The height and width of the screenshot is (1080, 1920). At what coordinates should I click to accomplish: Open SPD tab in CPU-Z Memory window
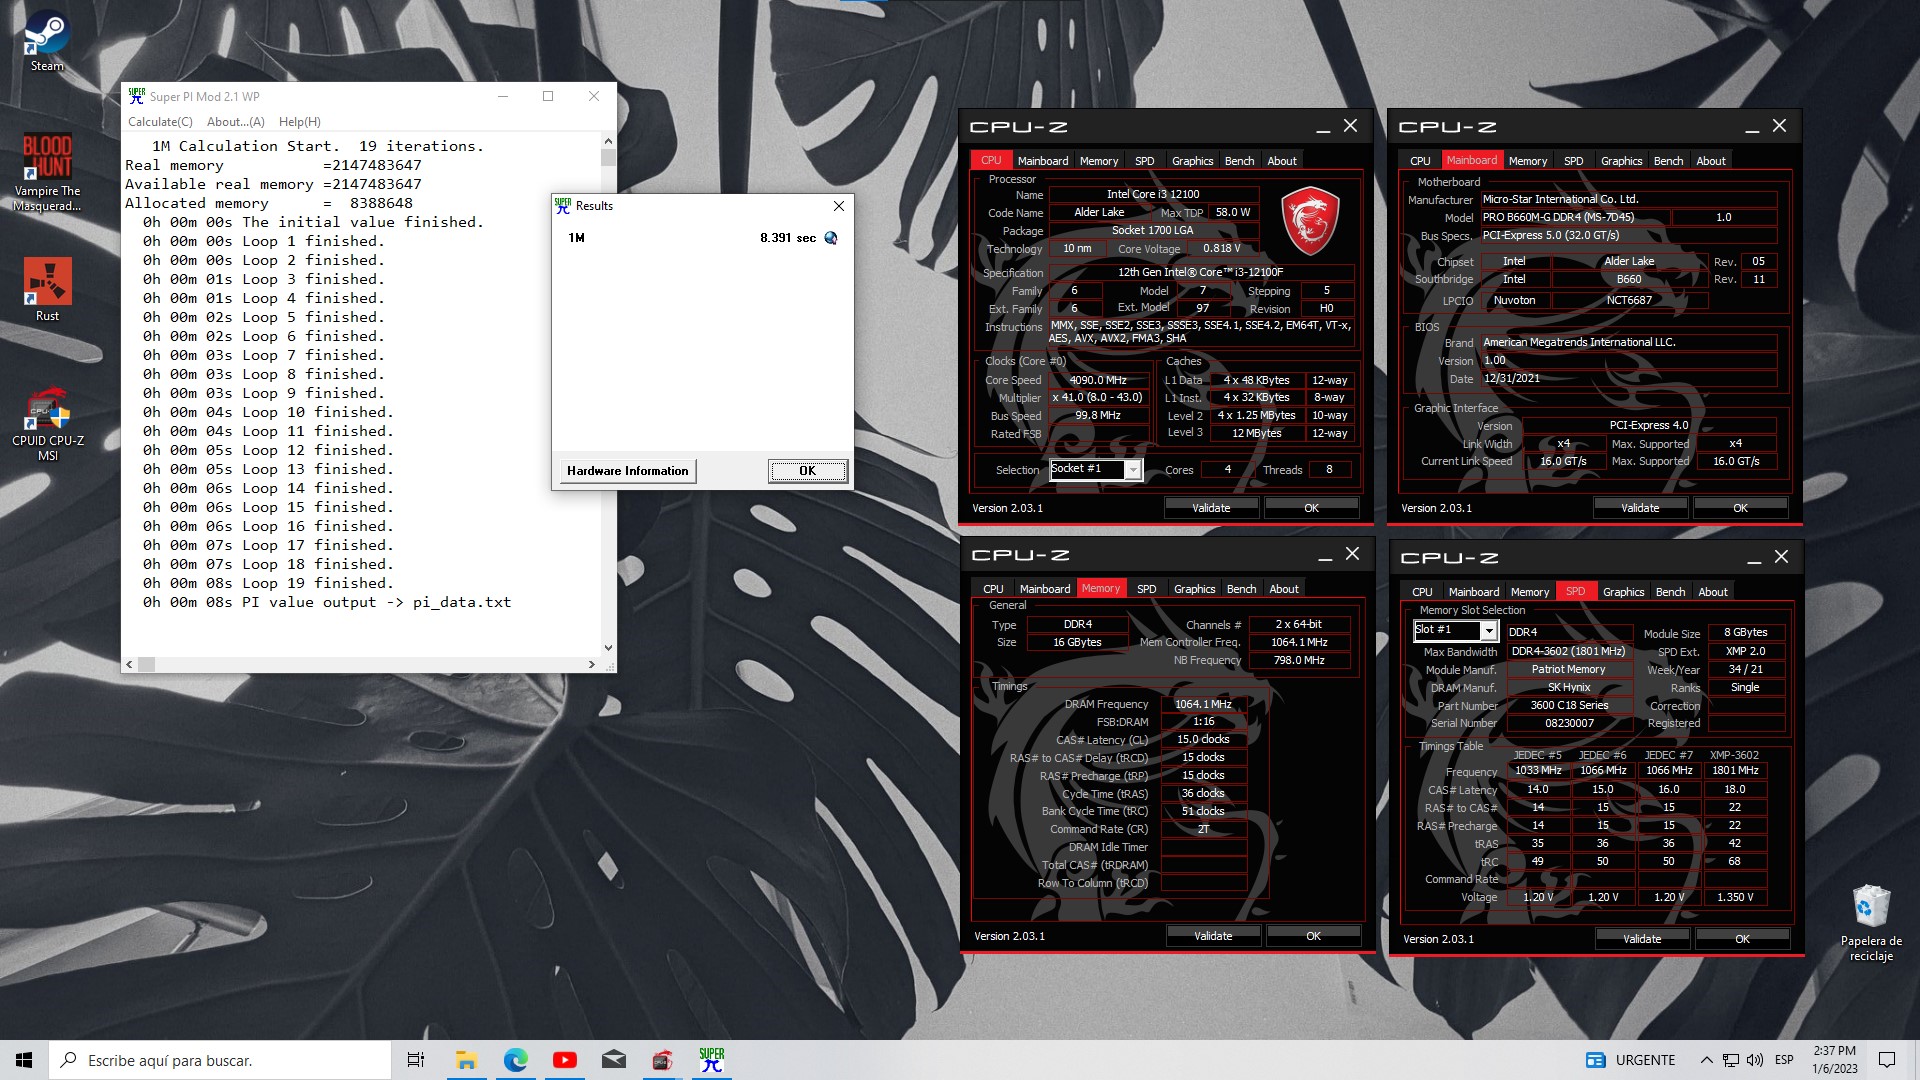(1146, 589)
